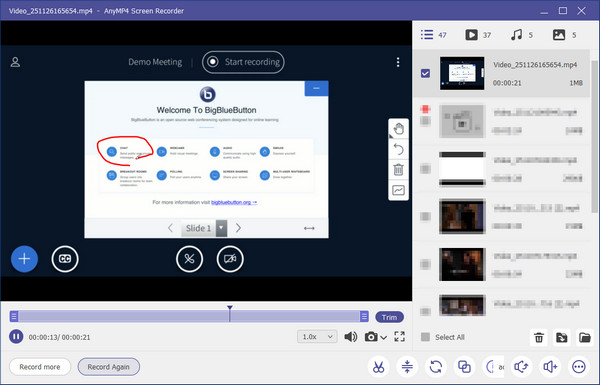Click the trim end handle on the timeline
The height and width of the screenshot is (385, 600).
(x=364, y=316)
